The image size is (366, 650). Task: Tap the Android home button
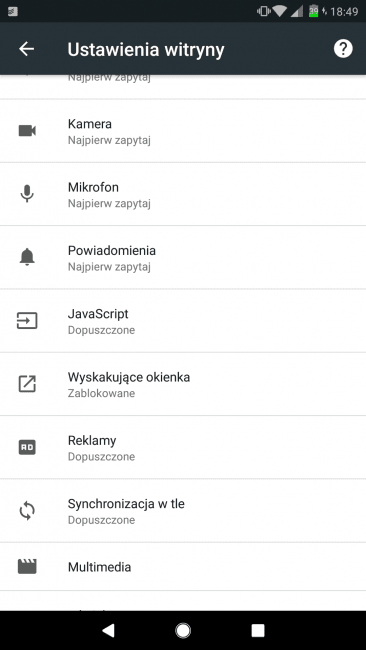[183, 631]
